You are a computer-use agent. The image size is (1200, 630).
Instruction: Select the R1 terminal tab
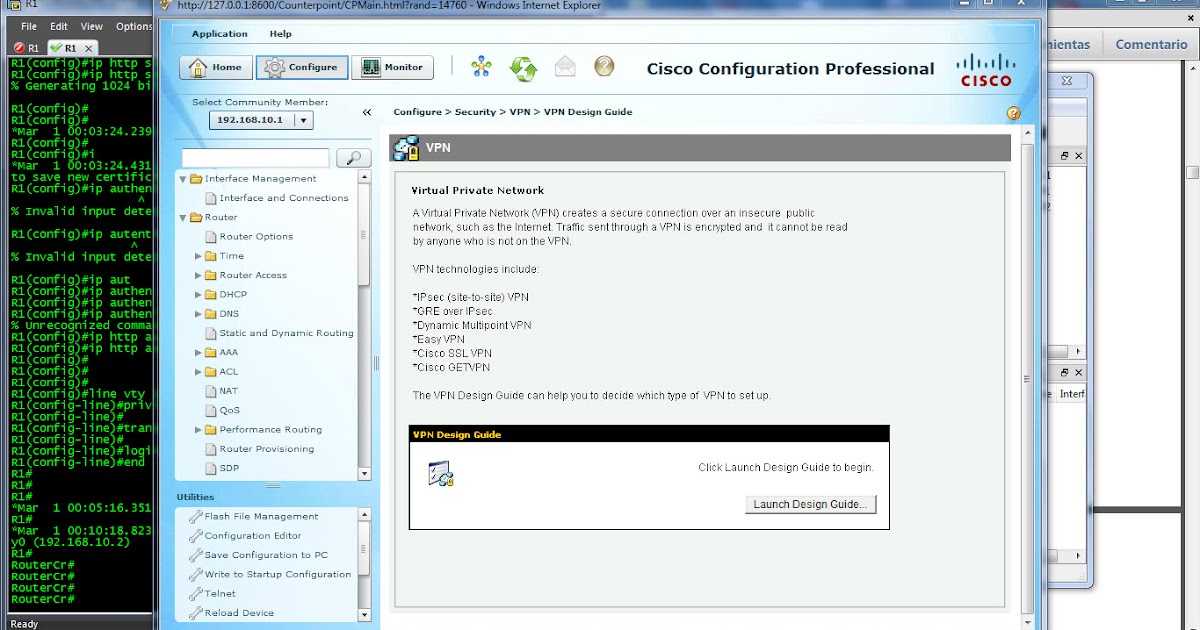coord(70,47)
